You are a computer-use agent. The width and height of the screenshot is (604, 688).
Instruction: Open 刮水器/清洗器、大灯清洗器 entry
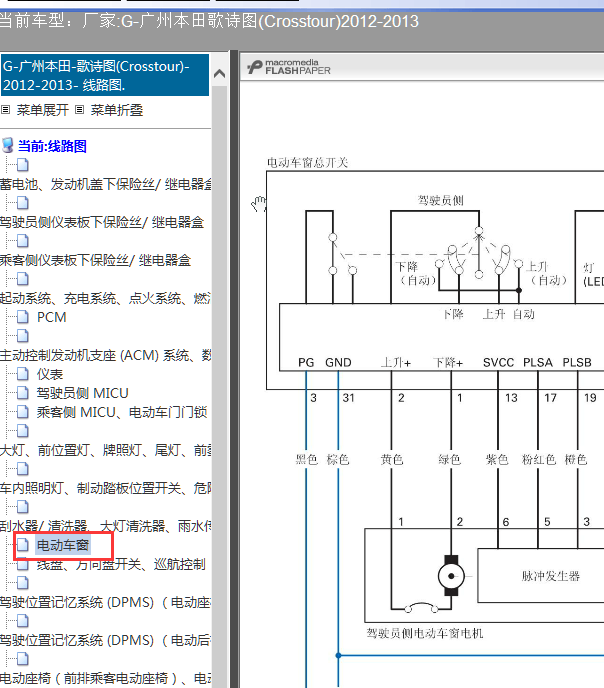tap(105, 526)
